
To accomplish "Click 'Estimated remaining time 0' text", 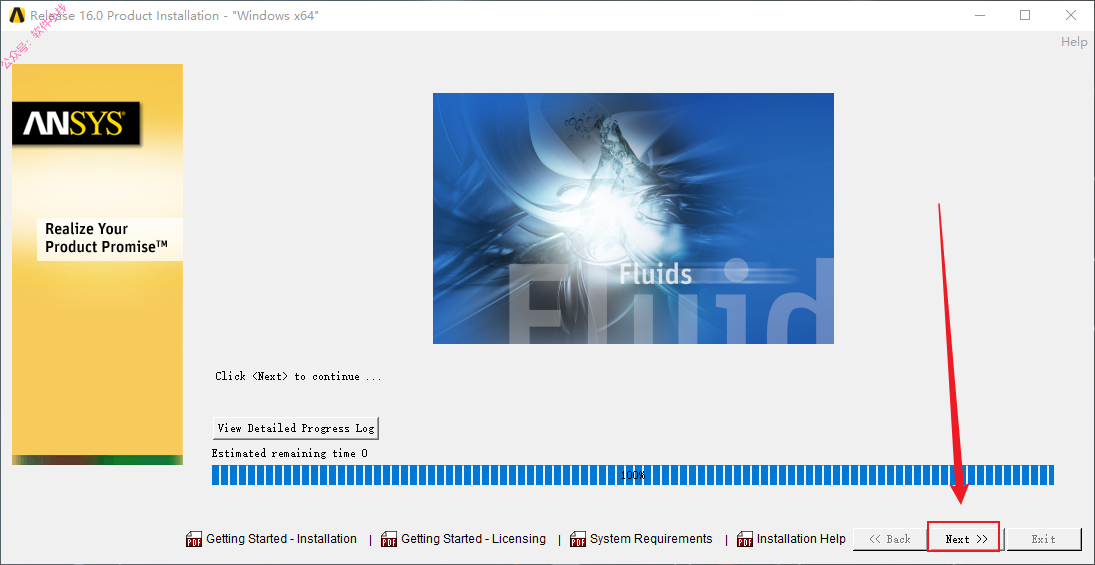I will pos(289,453).
